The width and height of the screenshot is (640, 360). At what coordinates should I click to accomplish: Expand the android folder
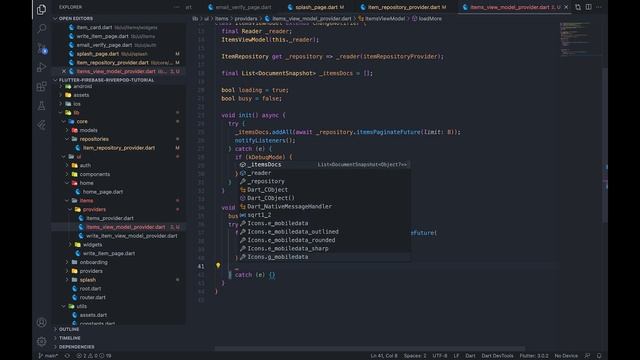(x=82, y=87)
